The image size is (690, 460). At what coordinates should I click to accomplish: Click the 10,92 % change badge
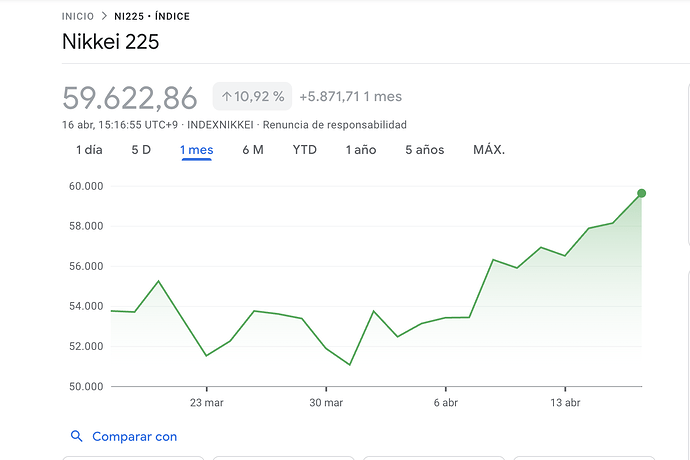click(x=252, y=96)
